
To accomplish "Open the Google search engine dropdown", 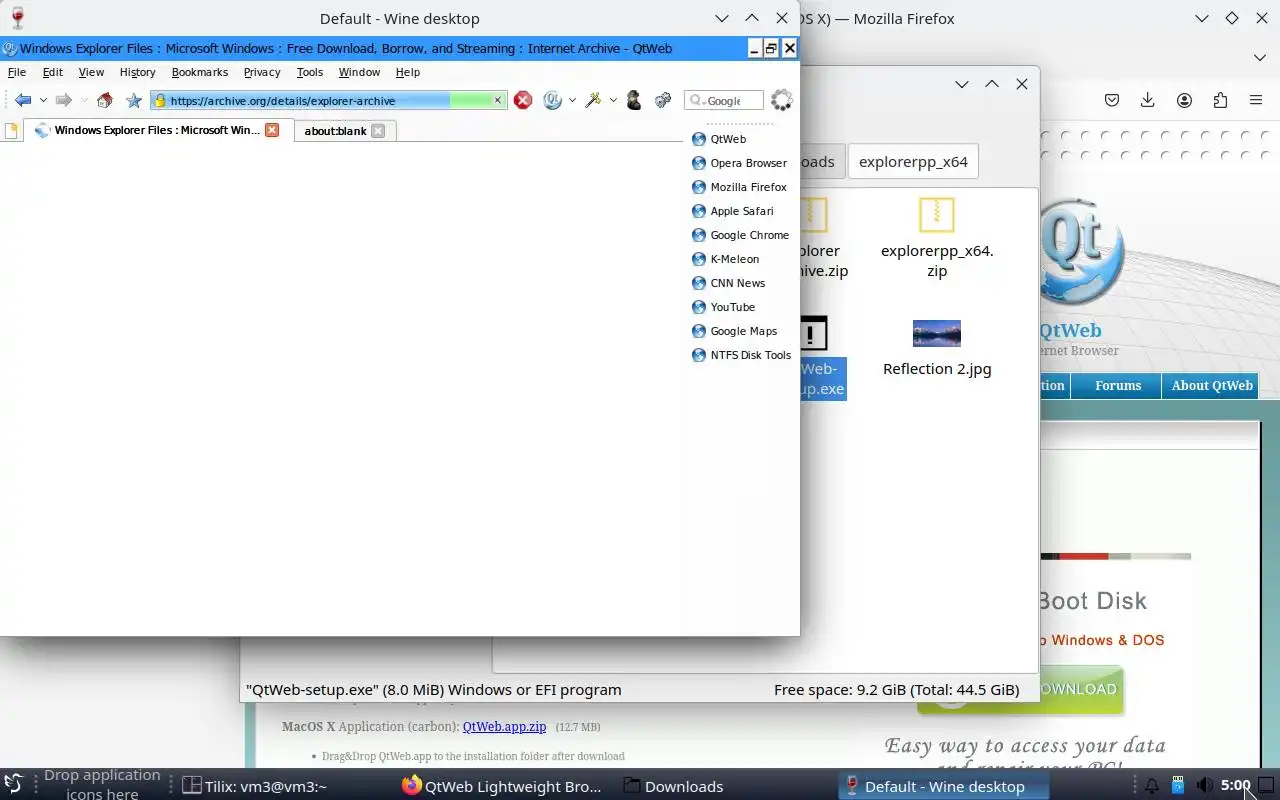I will [x=697, y=101].
